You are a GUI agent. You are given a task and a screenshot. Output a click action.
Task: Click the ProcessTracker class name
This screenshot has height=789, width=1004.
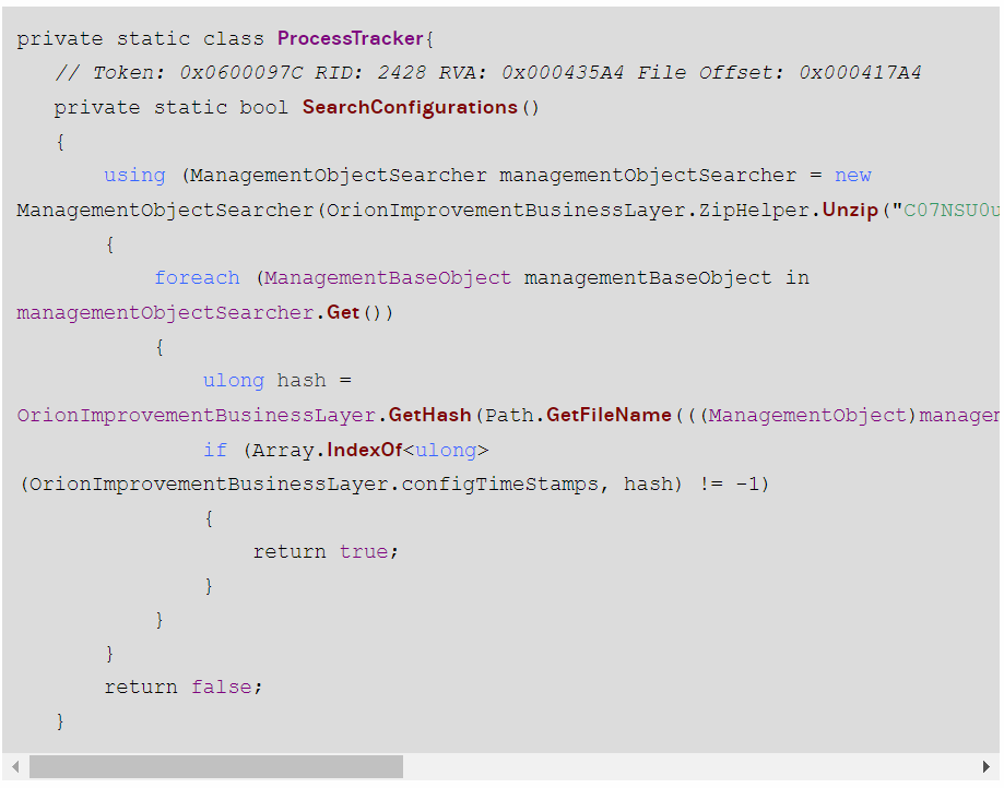point(350,39)
